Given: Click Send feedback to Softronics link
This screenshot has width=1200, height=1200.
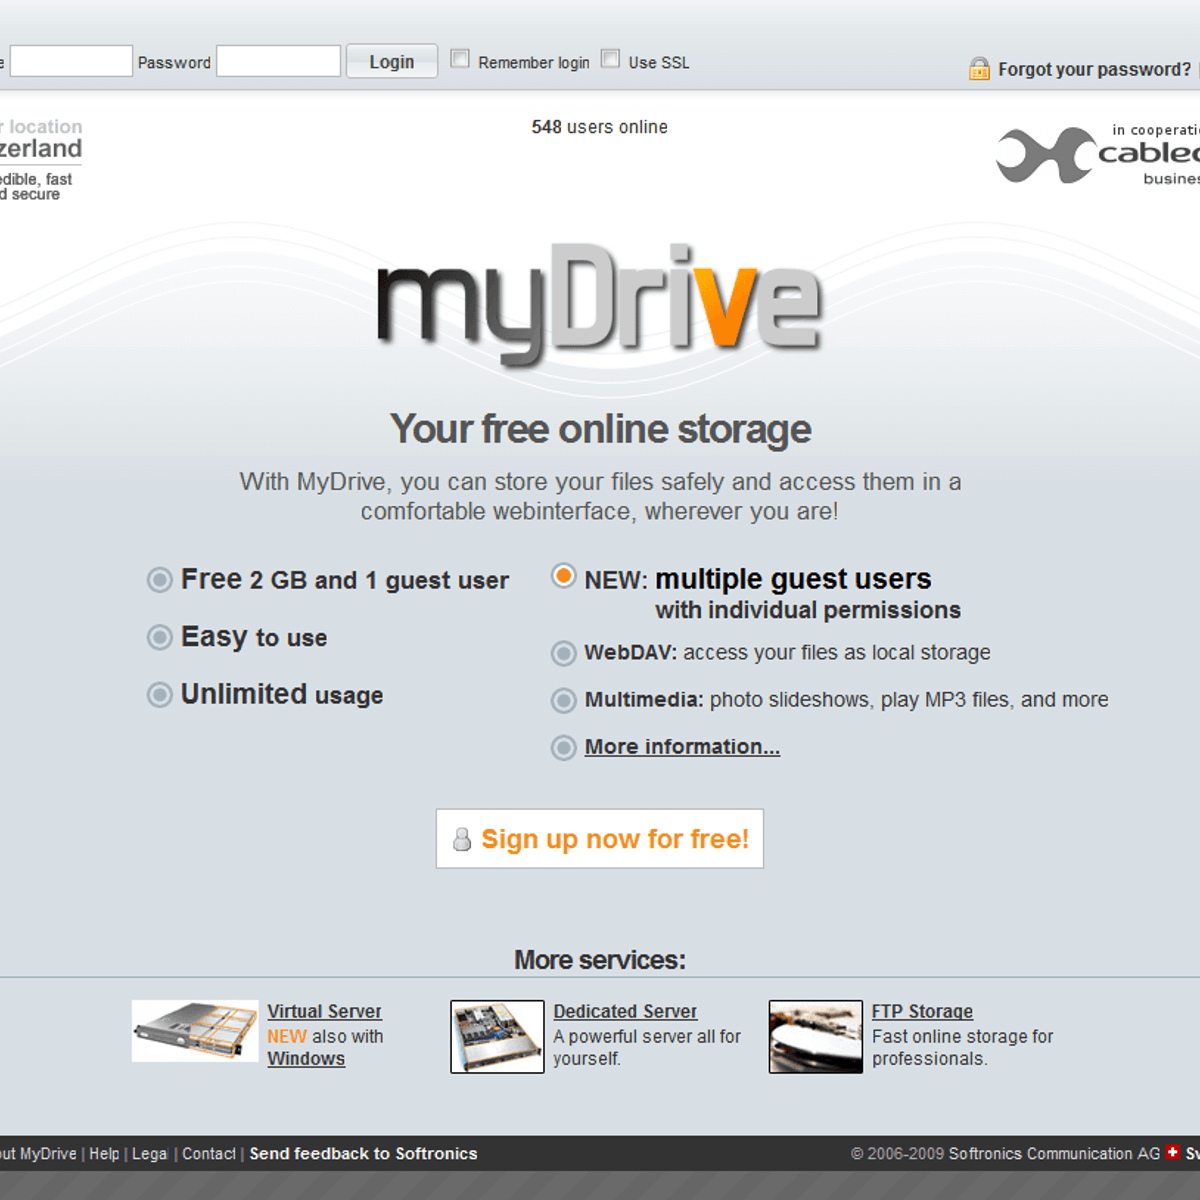Looking at the screenshot, I should tap(363, 1153).
